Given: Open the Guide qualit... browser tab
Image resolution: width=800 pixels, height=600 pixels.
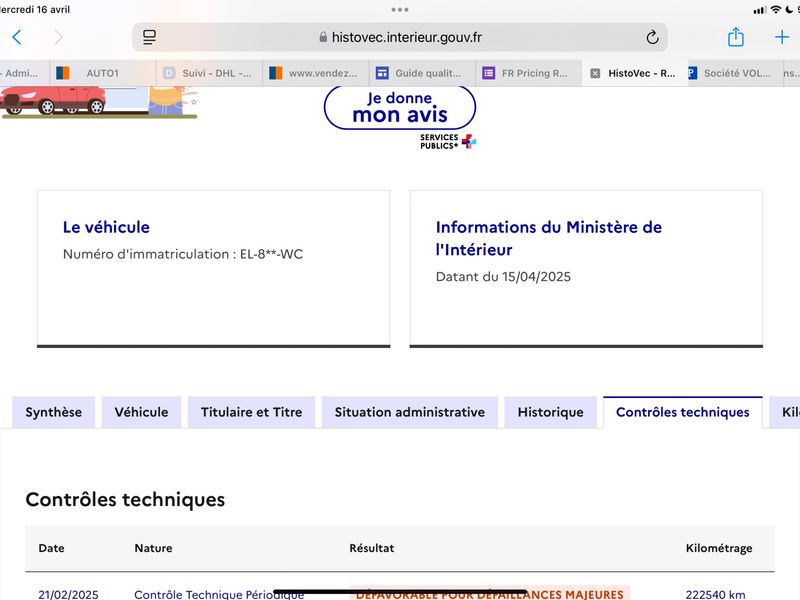Looking at the screenshot, I should [422, 73].
